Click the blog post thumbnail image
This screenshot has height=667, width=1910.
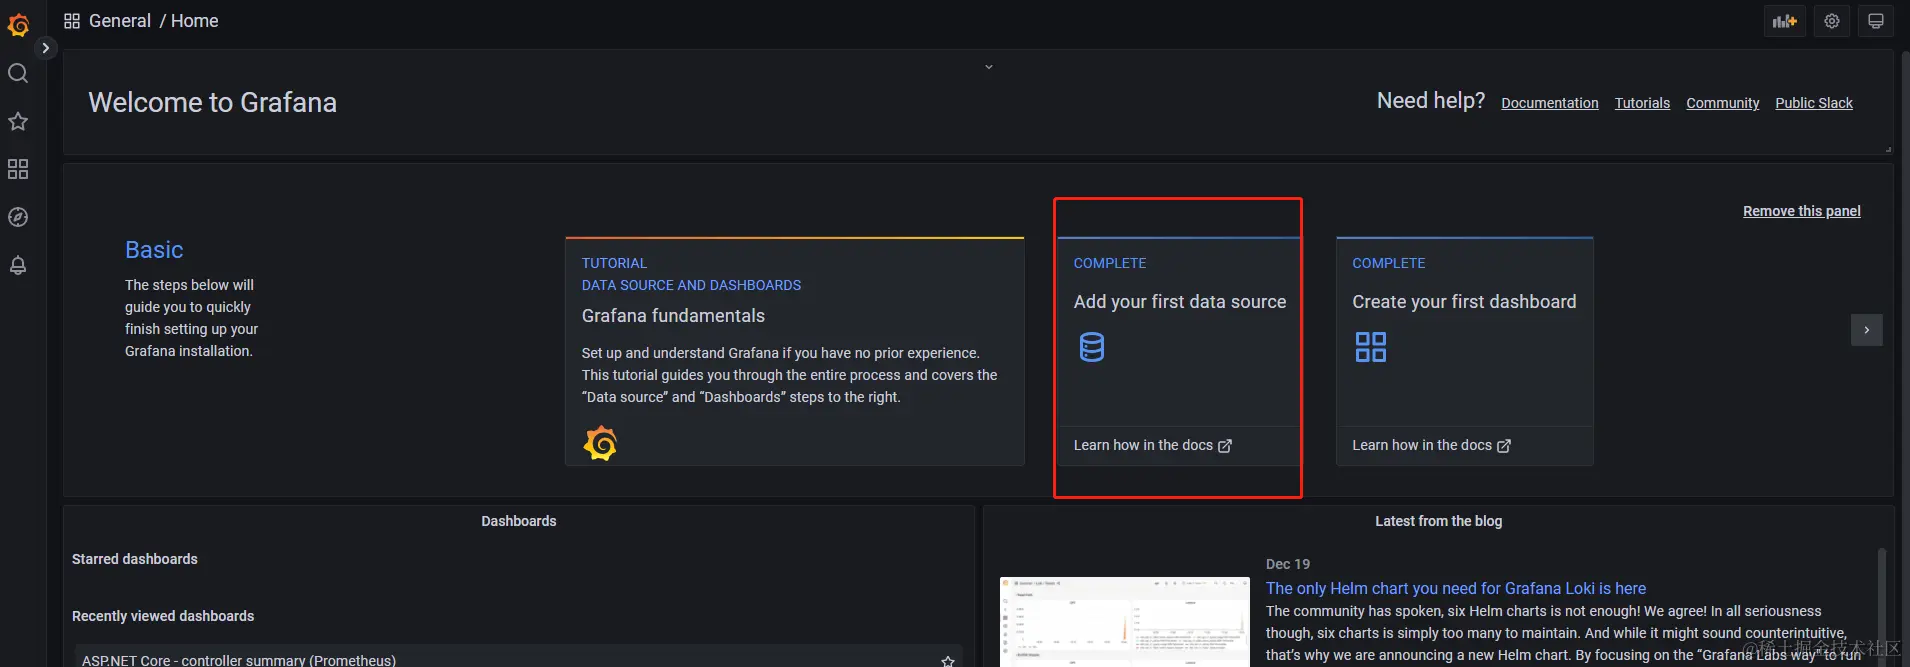pos(1125,621)
